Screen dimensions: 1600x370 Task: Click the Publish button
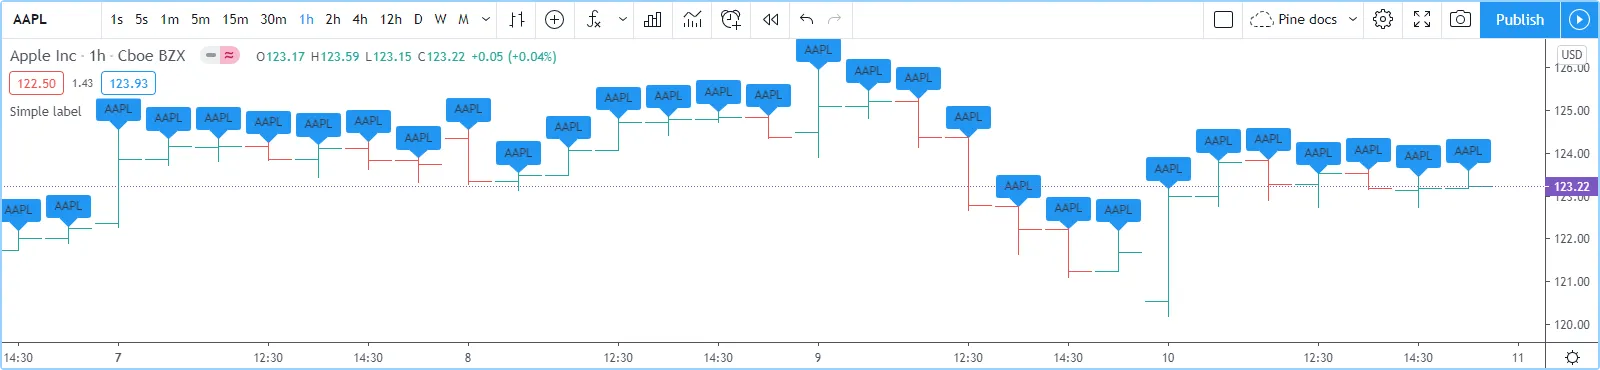pyautogui.click(x=1520, y=19)
